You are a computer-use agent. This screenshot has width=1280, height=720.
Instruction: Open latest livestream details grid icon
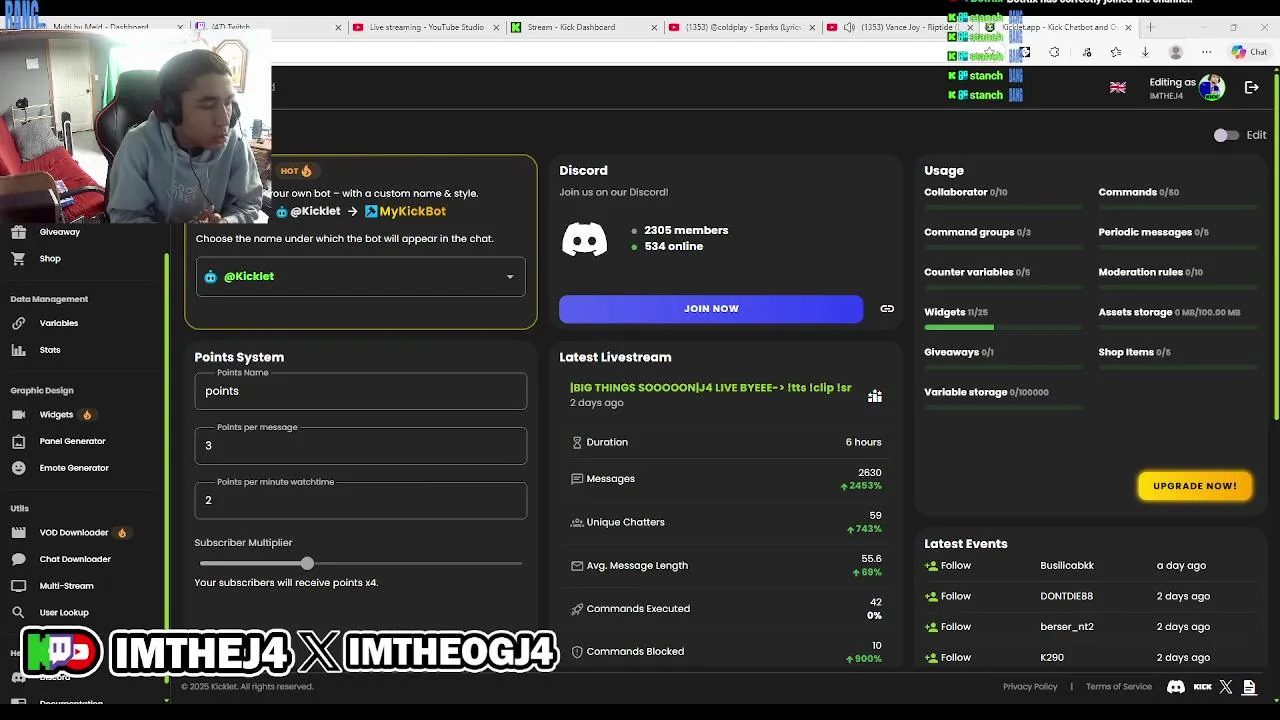(875, 396)
